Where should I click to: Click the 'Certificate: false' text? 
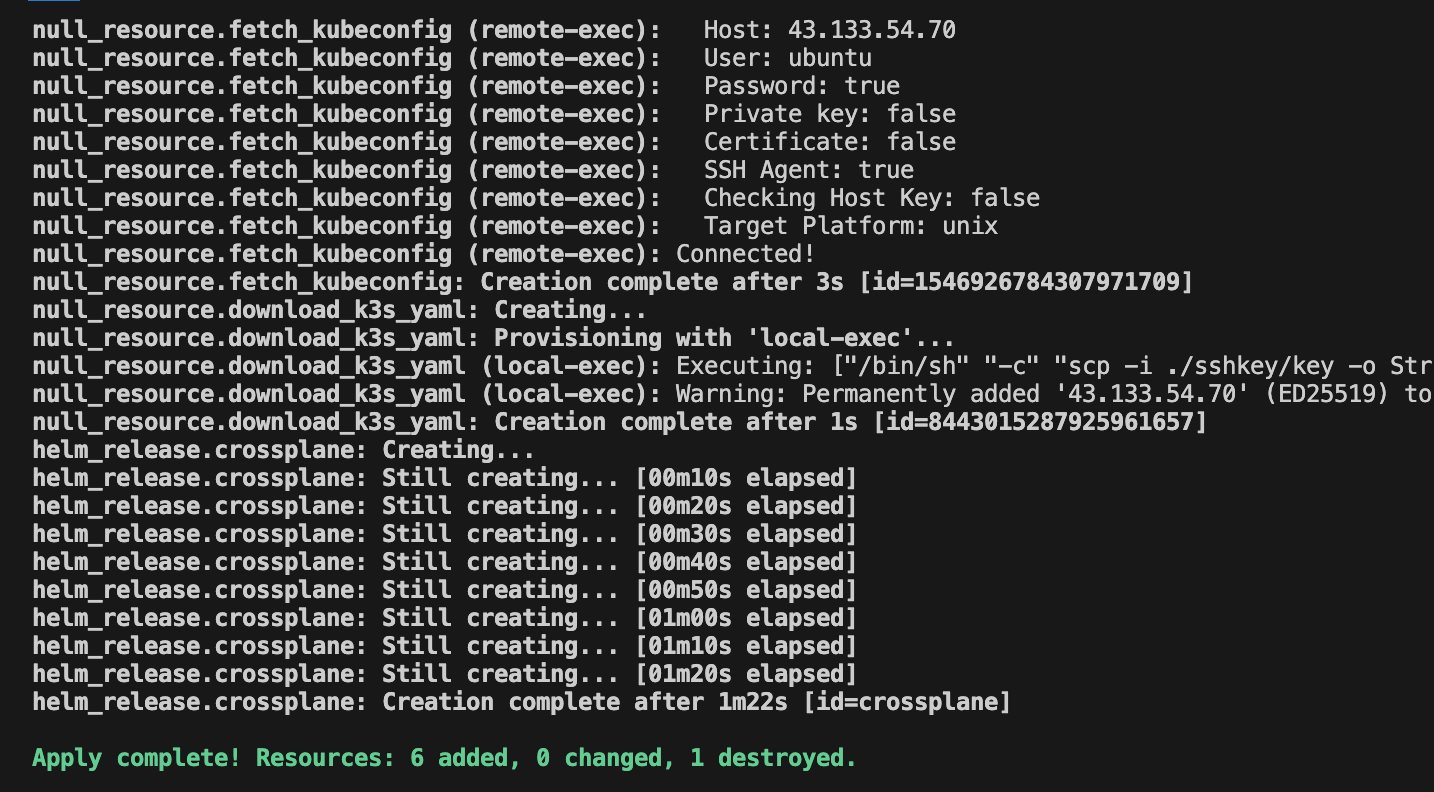pos(830,142)
